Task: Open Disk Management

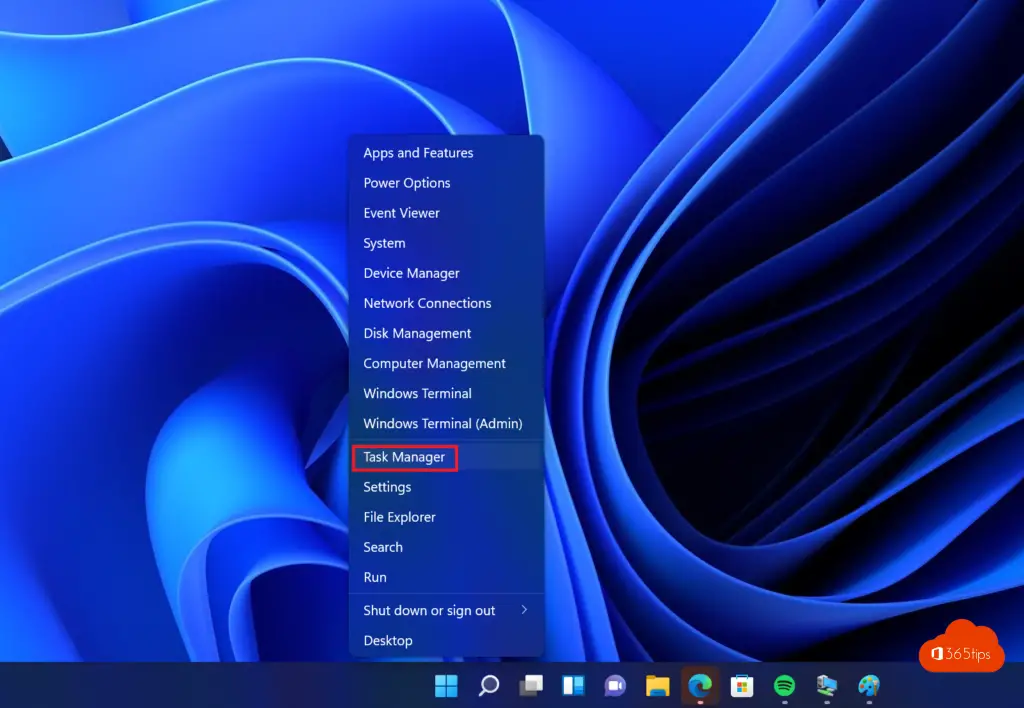Action: click(x=417, y=333)
